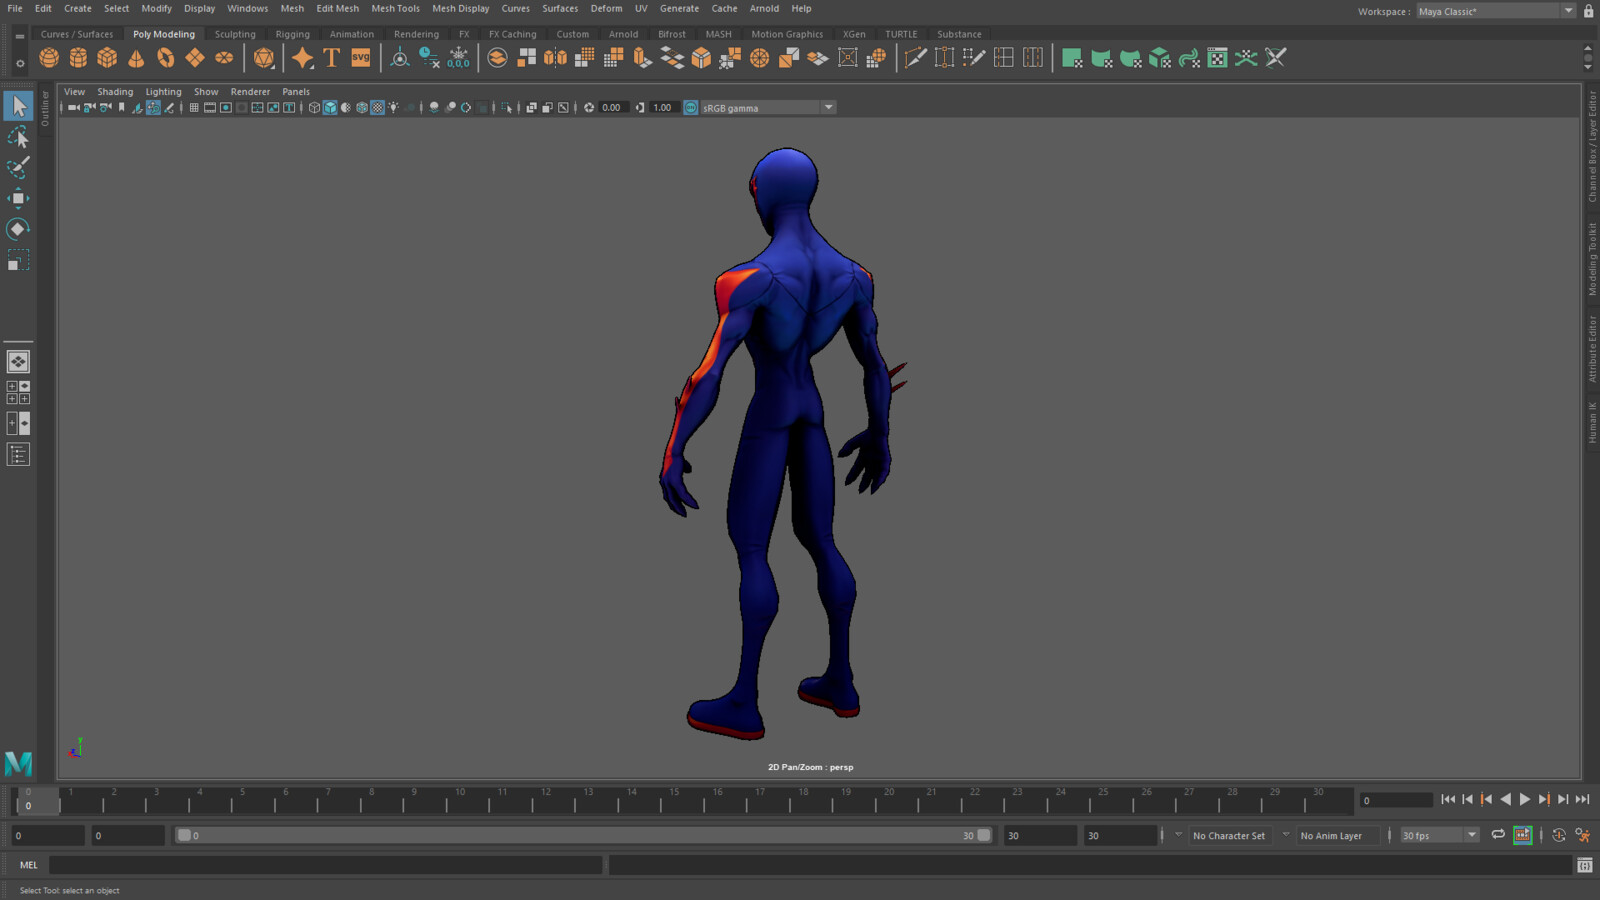This screenshot has width=1600, height=900.
Task: Open the Renderer panel menu
Action: 250,91
